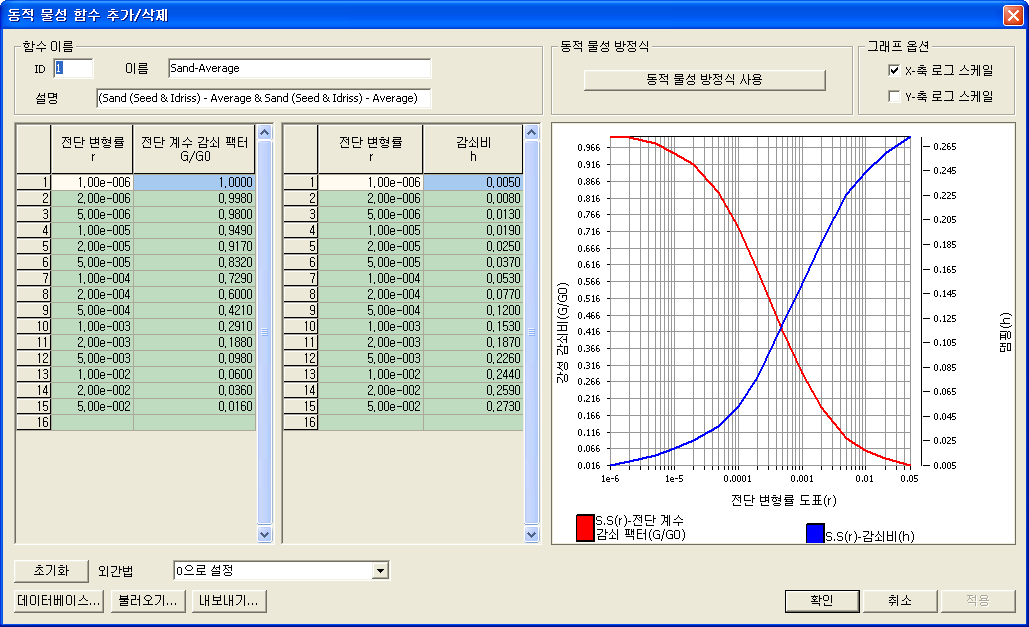Click the 설명 description text field
This screenshot has height=627, width=1029.
[263, 98]
